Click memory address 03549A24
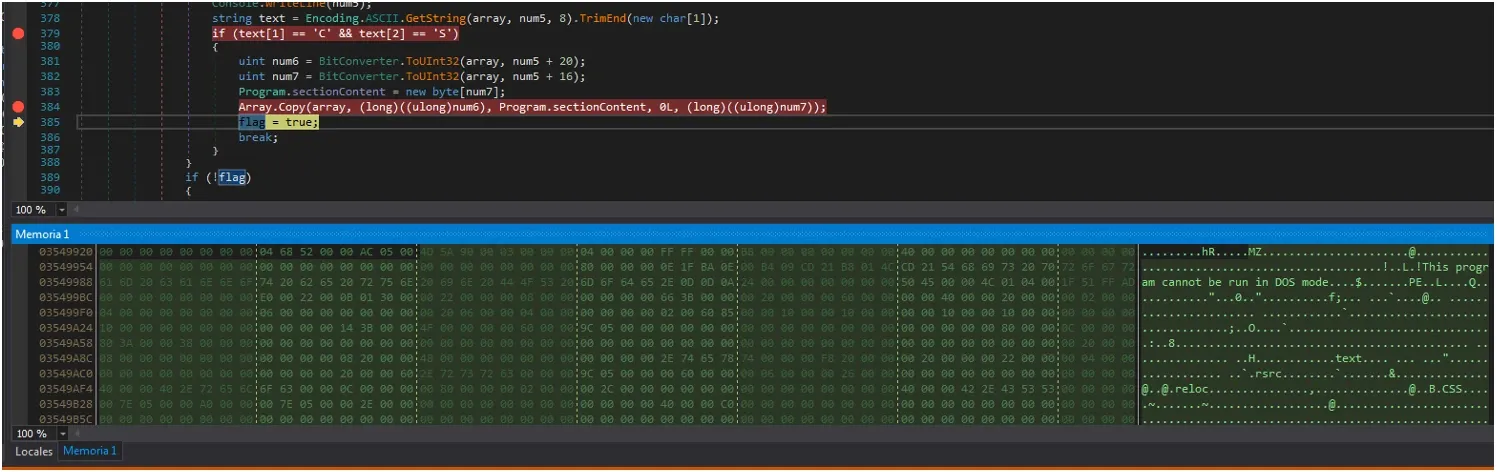 point(66,328)
